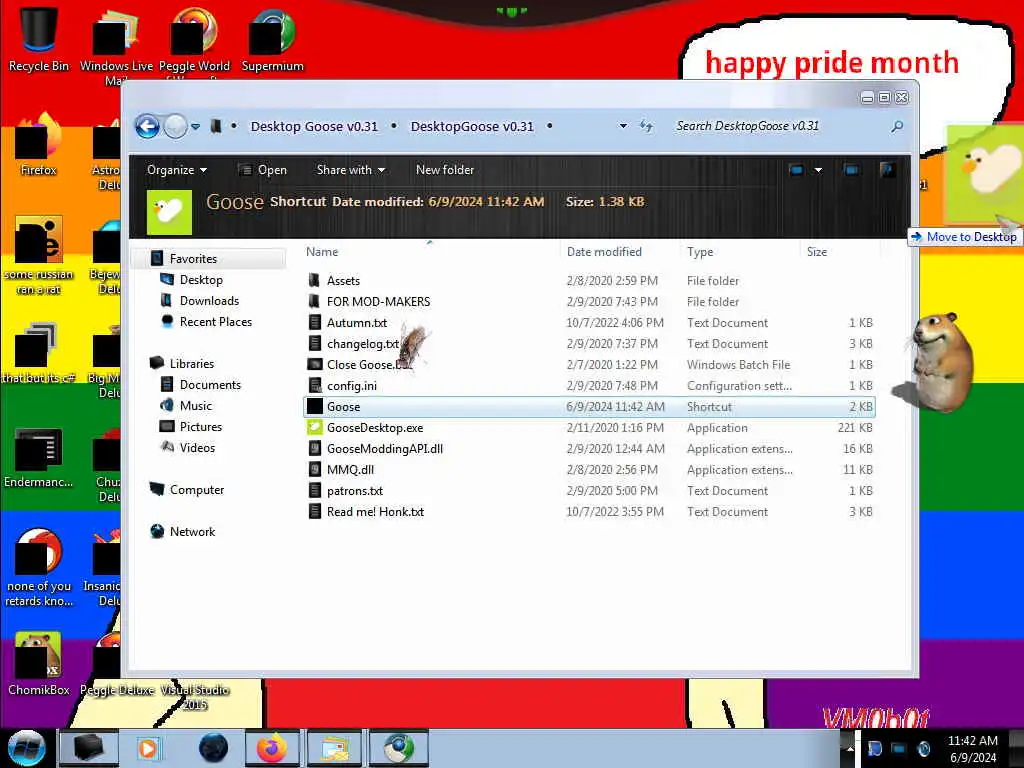Sort by Type column header
Image resolution: width=1024 pixels, height=768 pixels.
tap(699, 251)
